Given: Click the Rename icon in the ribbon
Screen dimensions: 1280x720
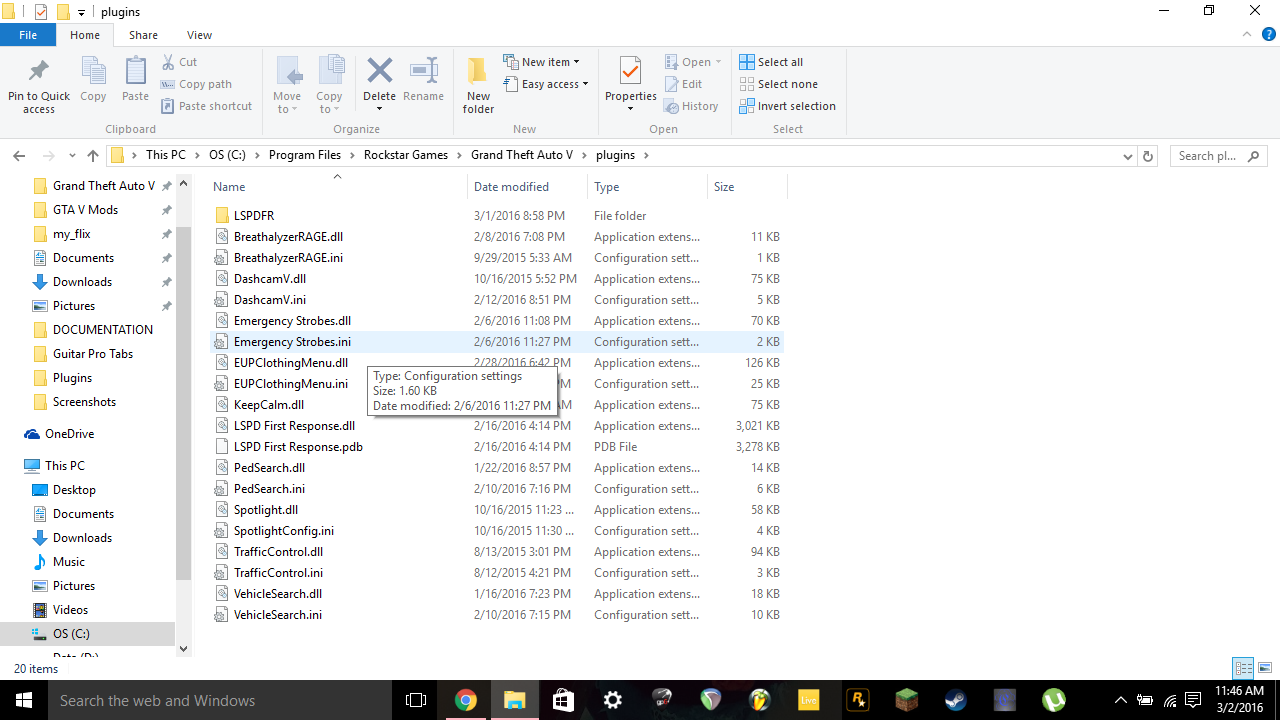Looking at the screenshot, I should click(424, 72).
